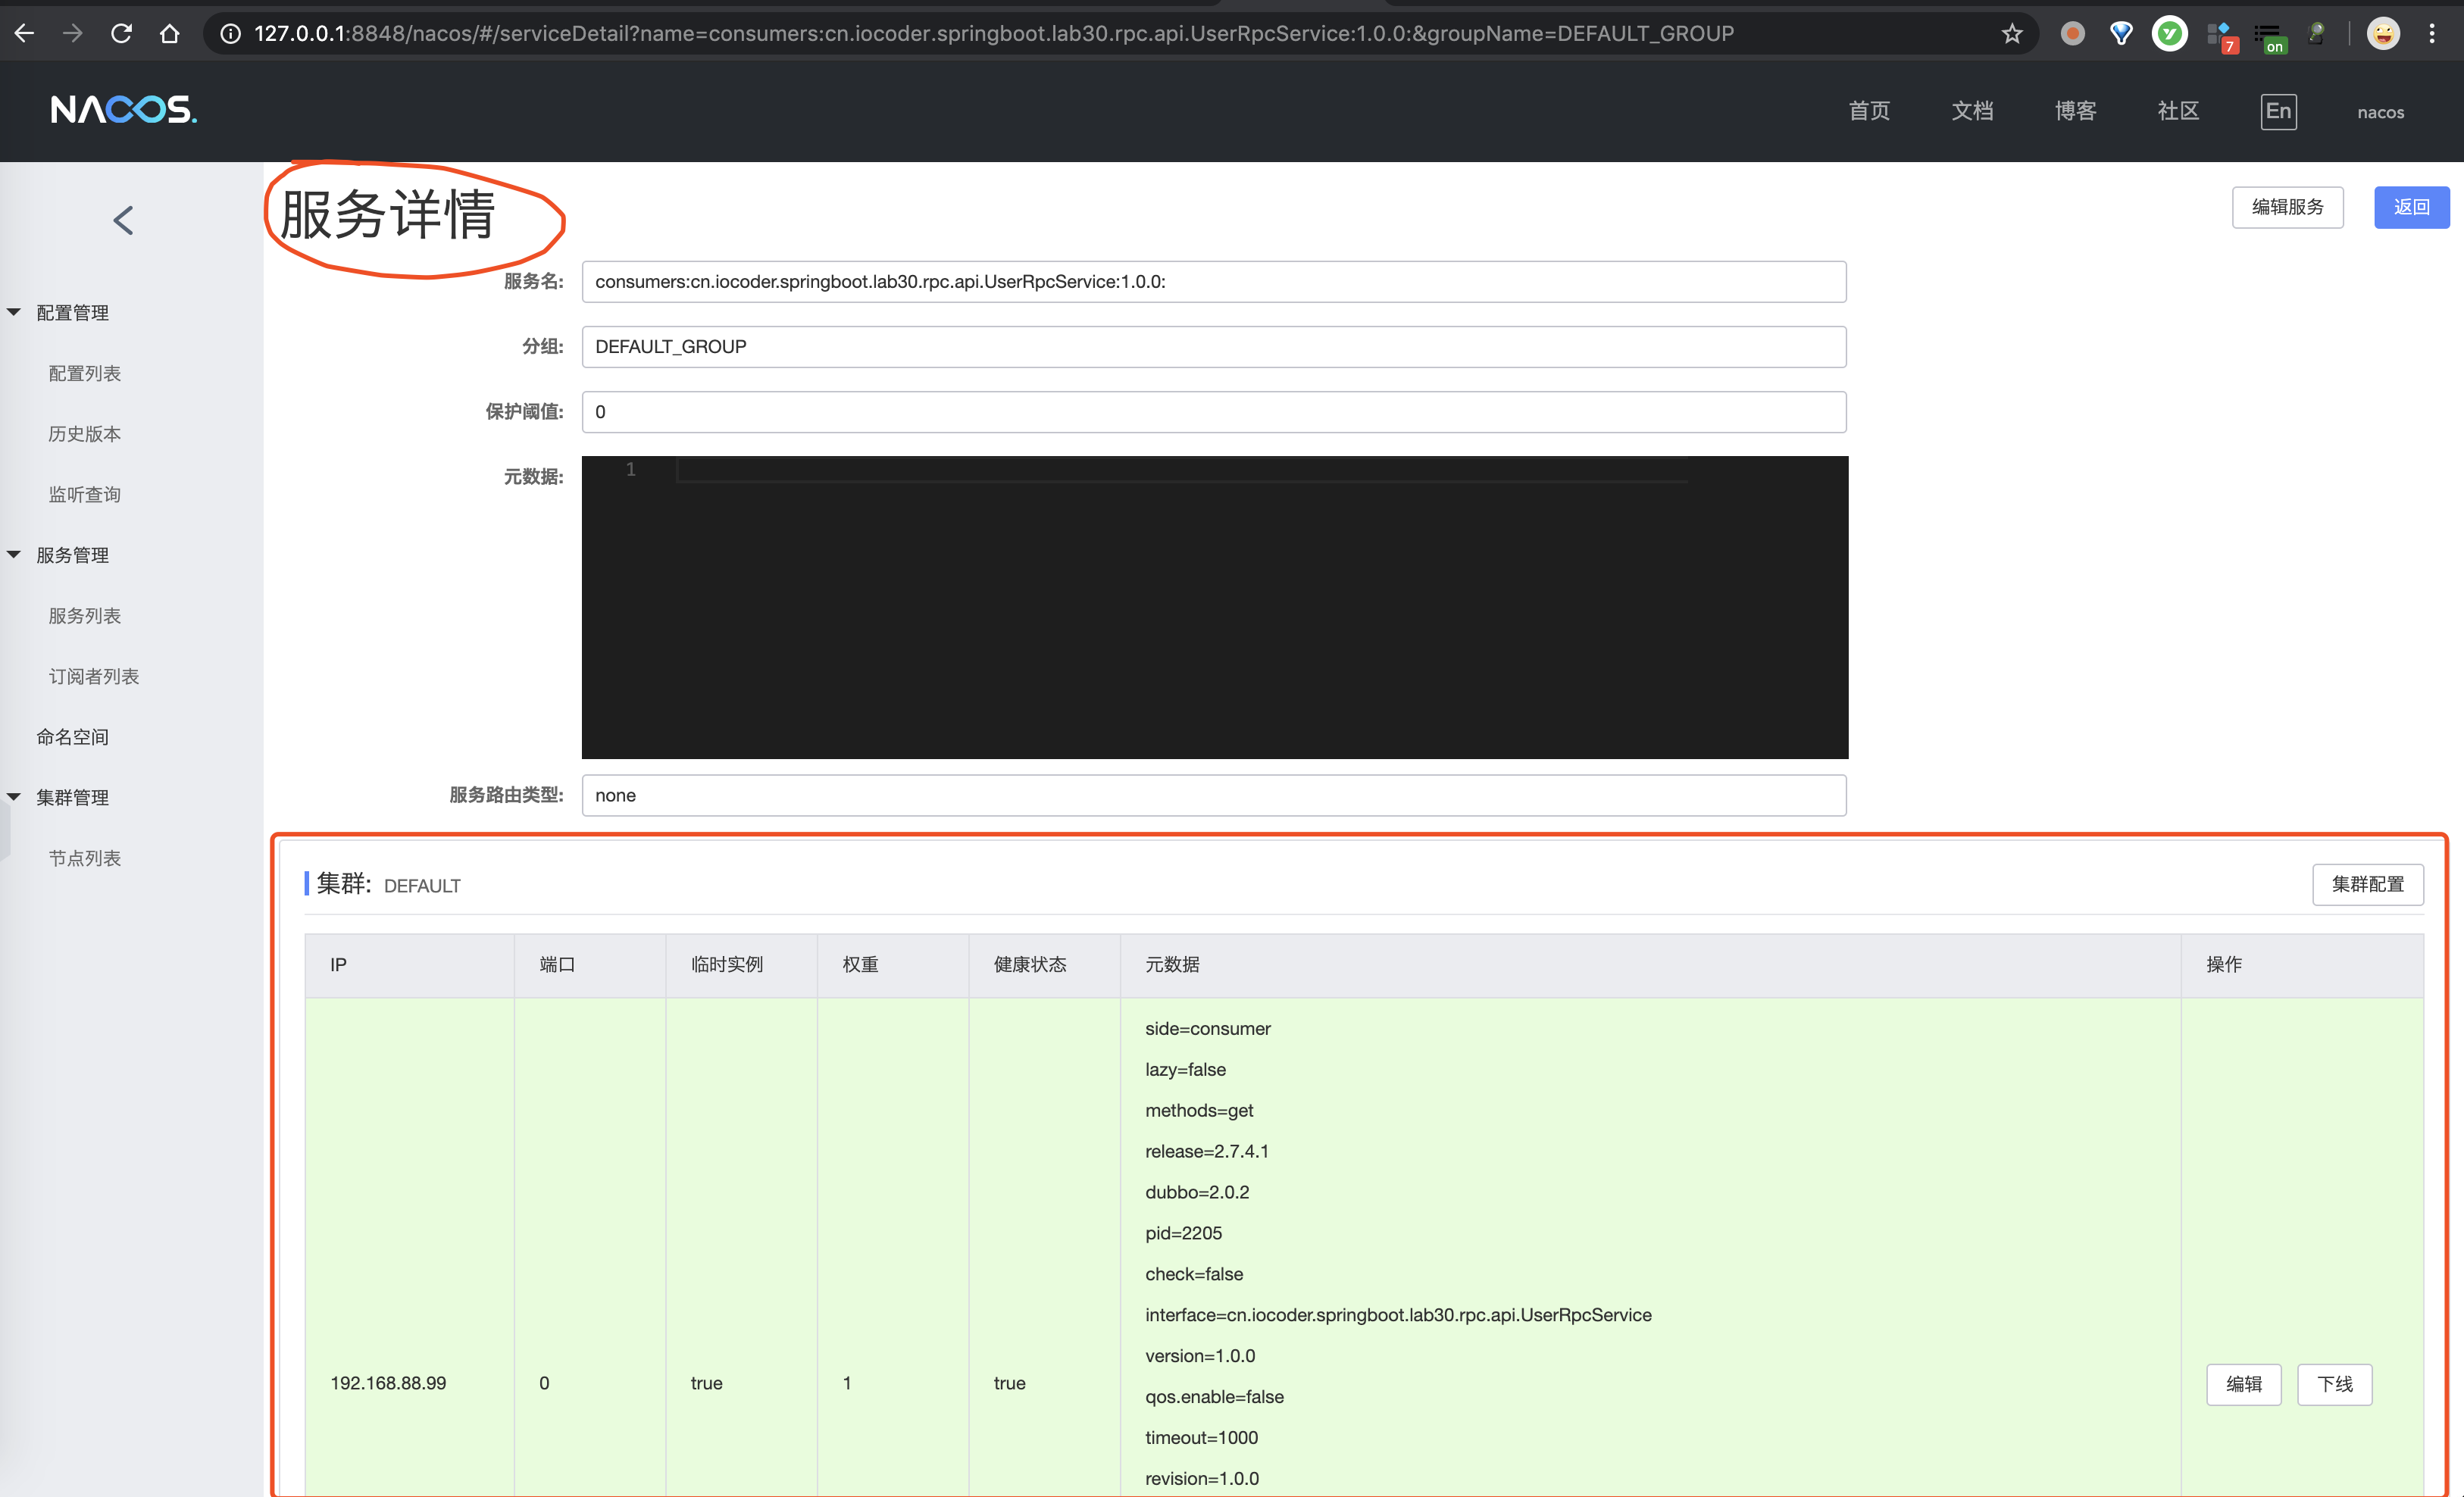
Task: Open the 集群配置 button
Action: [x=2366, y=884]
